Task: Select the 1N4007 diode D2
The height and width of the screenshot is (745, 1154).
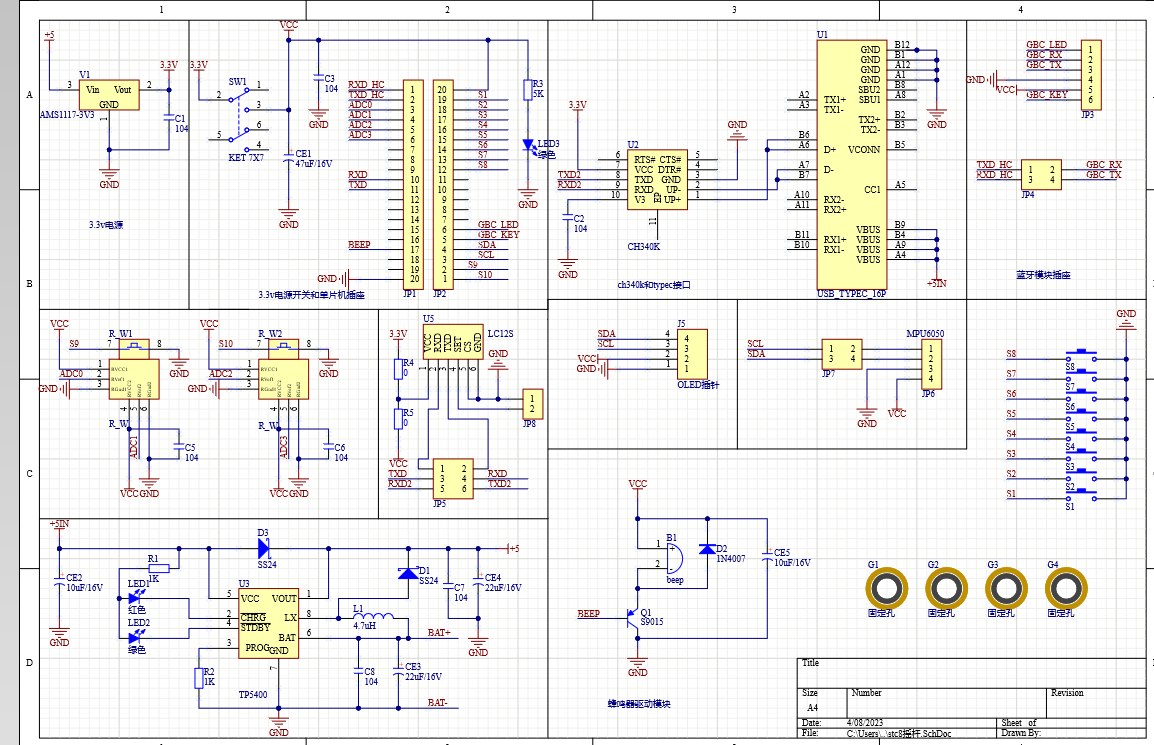Action: pos(708,549)
